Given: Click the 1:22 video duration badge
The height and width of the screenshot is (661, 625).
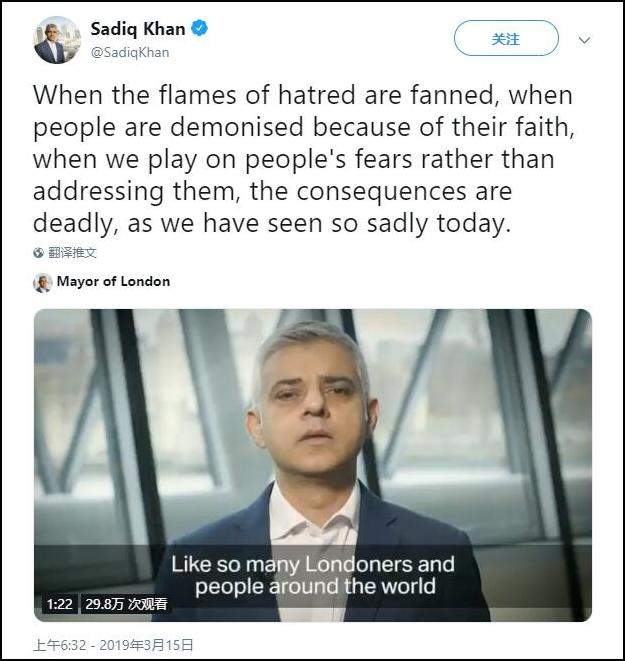Looking at the screenshot, I should (59, 604).
